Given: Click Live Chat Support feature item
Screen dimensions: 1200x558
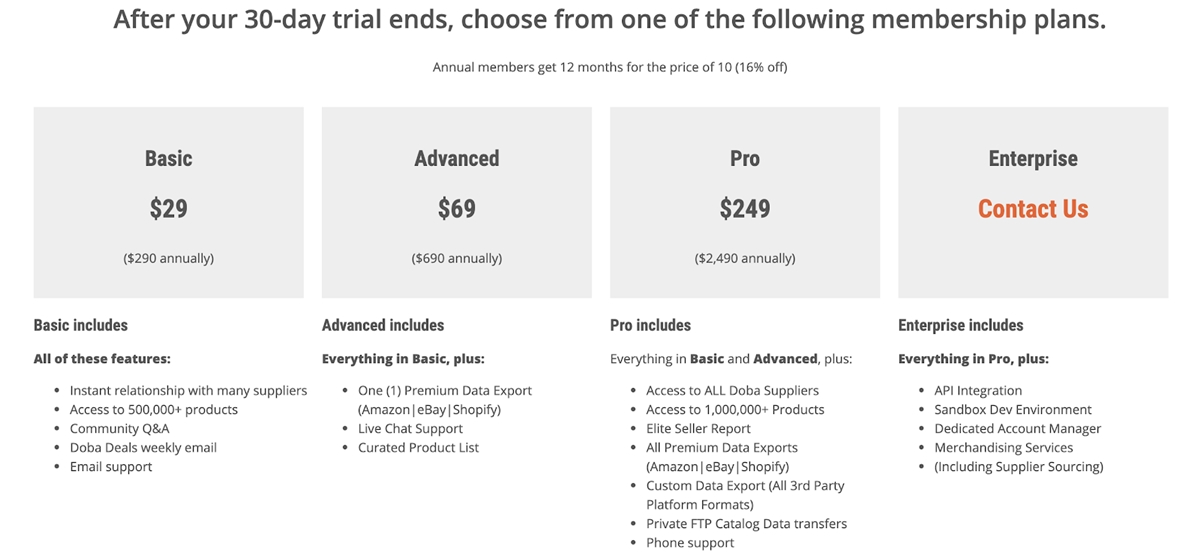Looking at the screenshot, I should click(410, 428).
